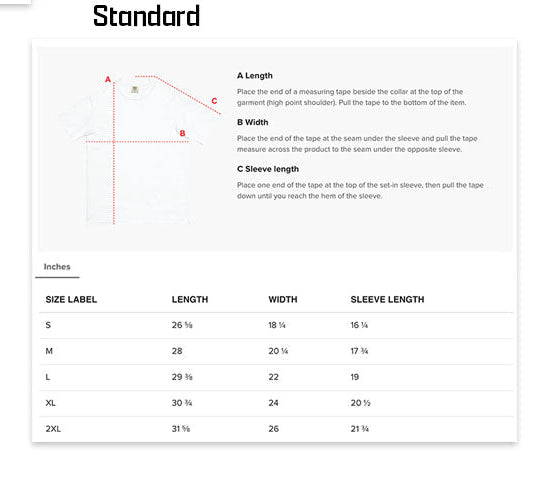Click the B Width heading
Screen dimensions: 557x478
tap(253, 122)
